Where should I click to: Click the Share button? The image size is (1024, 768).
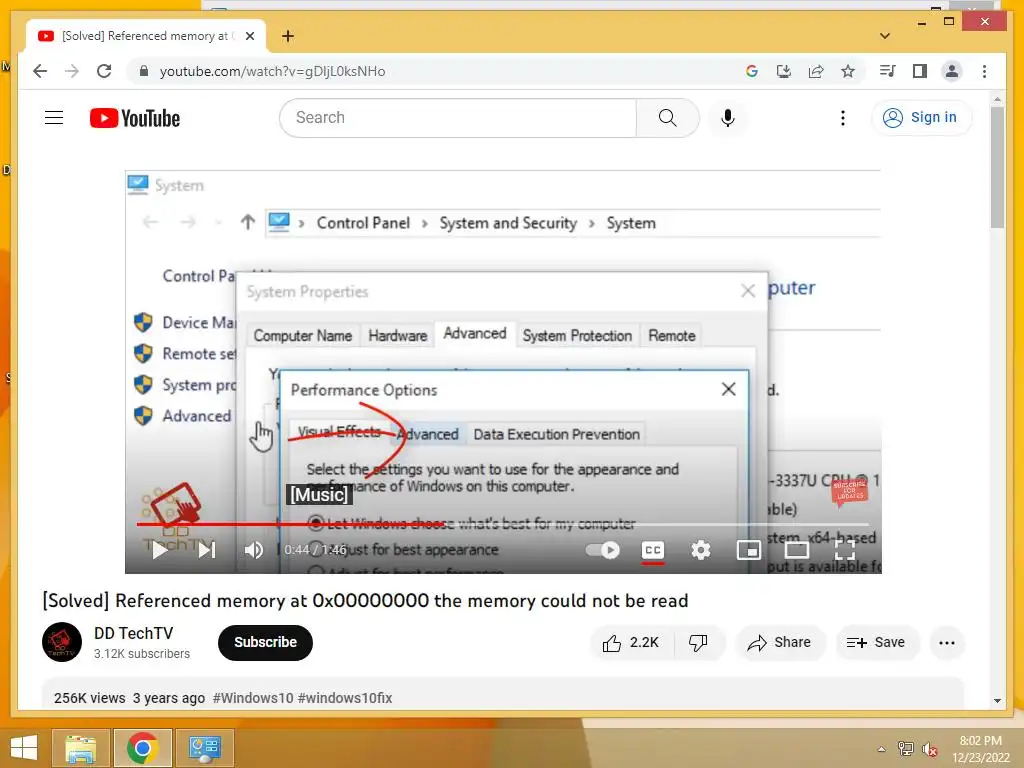coord(780,643)
